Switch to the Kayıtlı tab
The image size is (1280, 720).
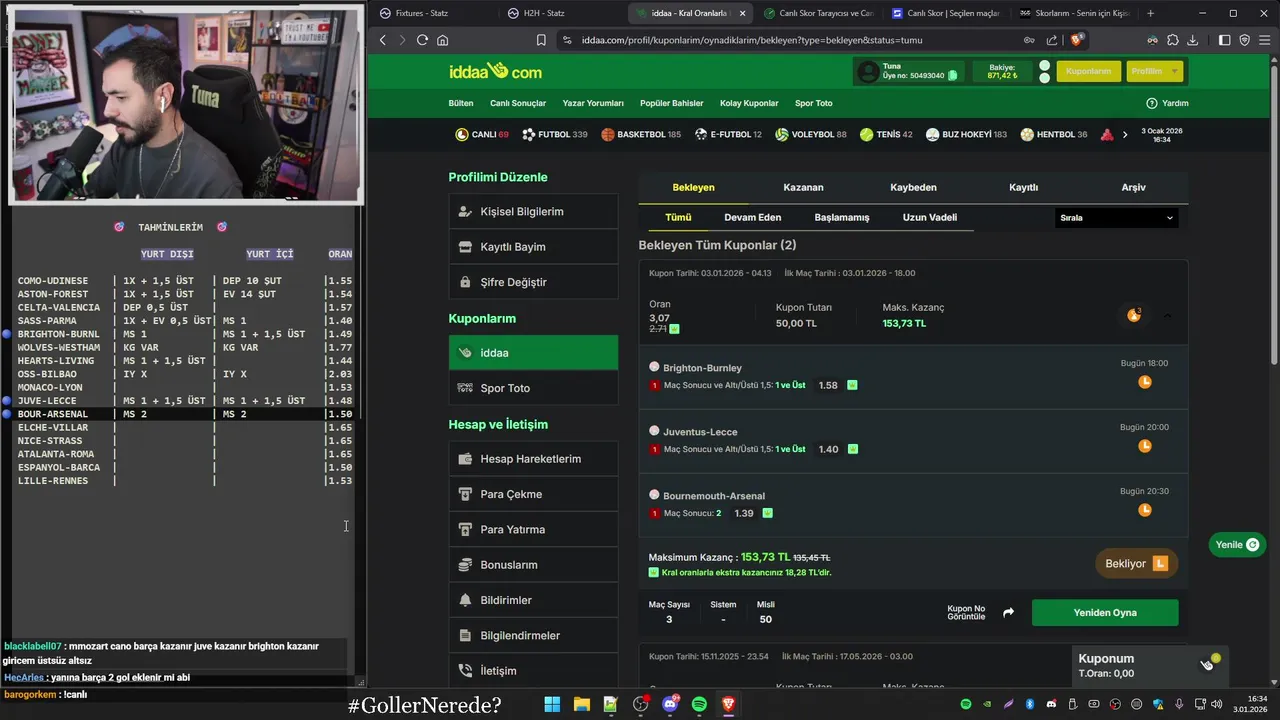[x=1023, y=187]
